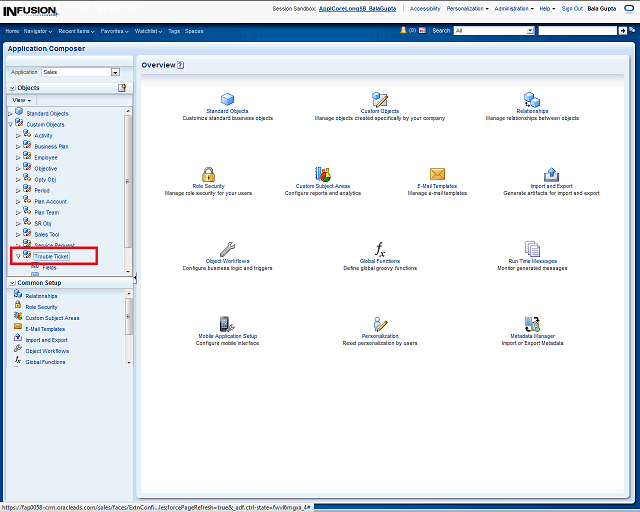This screenshot has height=512, width=640.
Task: Open the Global Functions fx icon
Action: (x=379, y=249)
